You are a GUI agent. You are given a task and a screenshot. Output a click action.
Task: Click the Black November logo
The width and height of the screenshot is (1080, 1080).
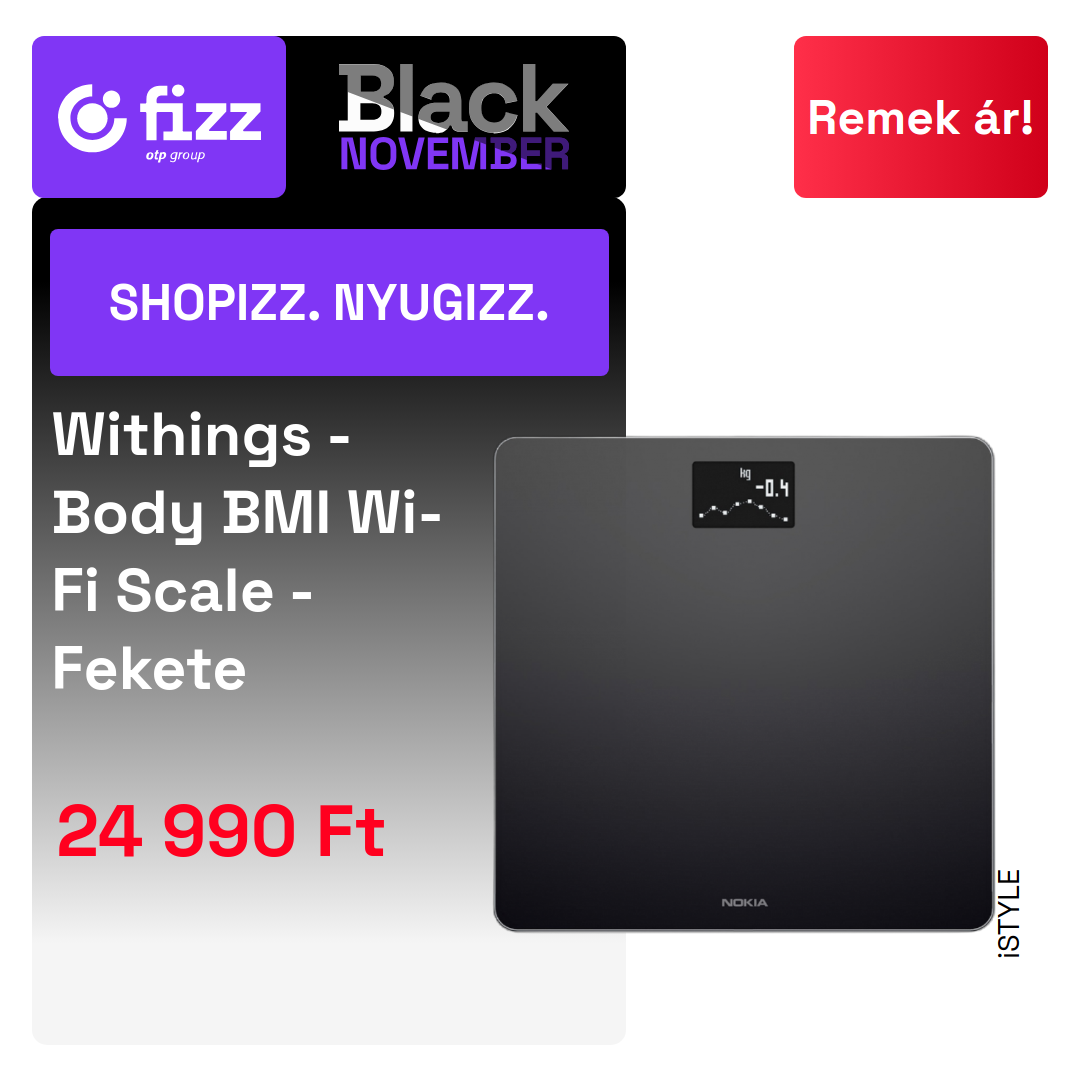tap(454, 116)
